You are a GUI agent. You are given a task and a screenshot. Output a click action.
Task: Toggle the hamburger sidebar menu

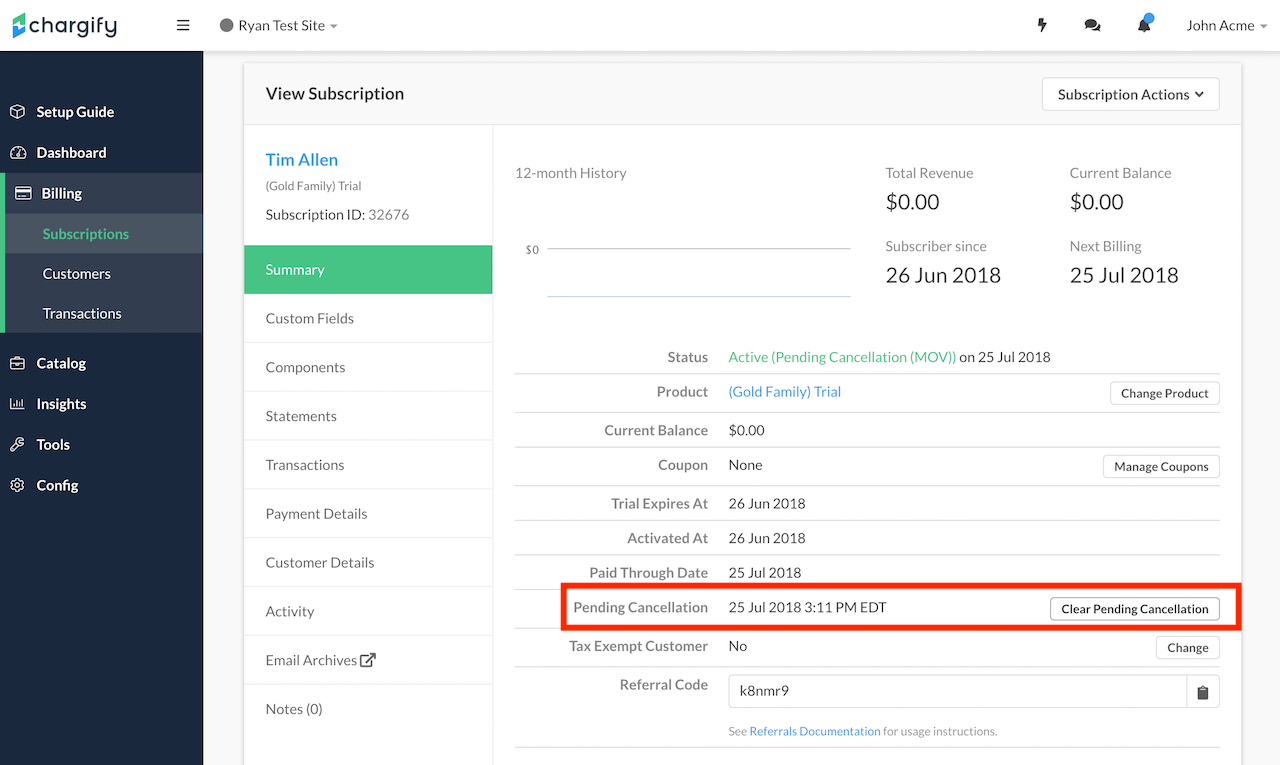coord(183,25)
